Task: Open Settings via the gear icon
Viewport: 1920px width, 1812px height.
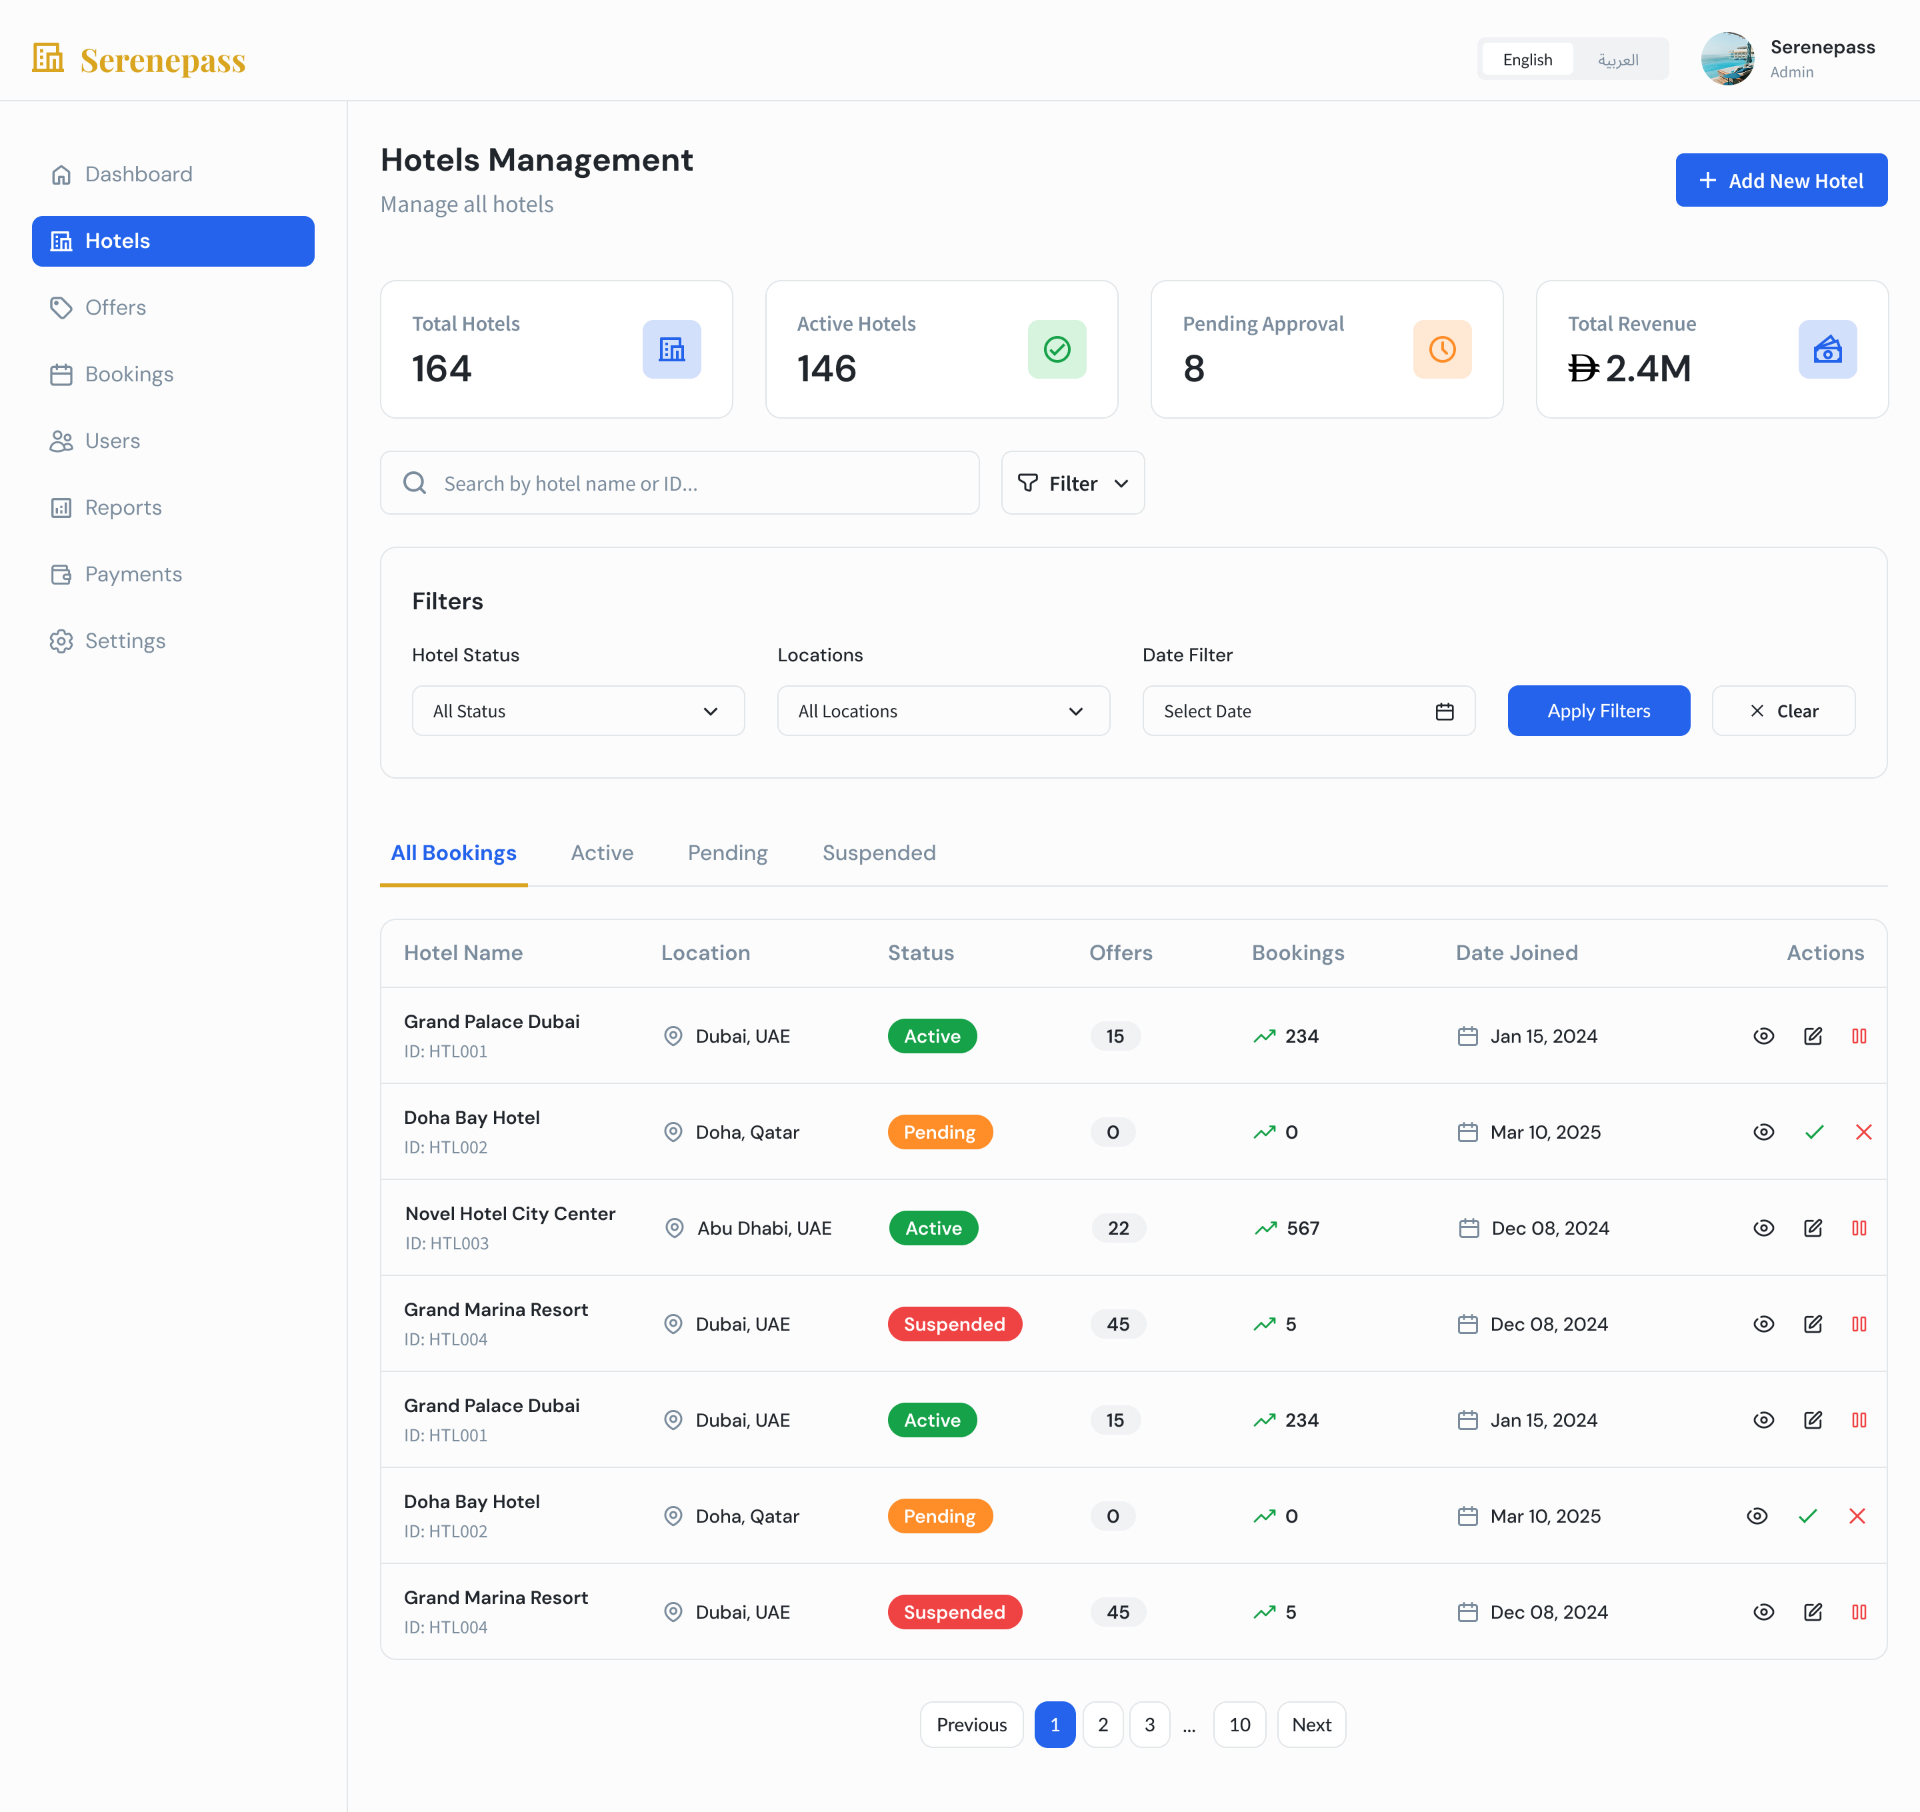Action: pyautogui.click(x=61, y=642)
